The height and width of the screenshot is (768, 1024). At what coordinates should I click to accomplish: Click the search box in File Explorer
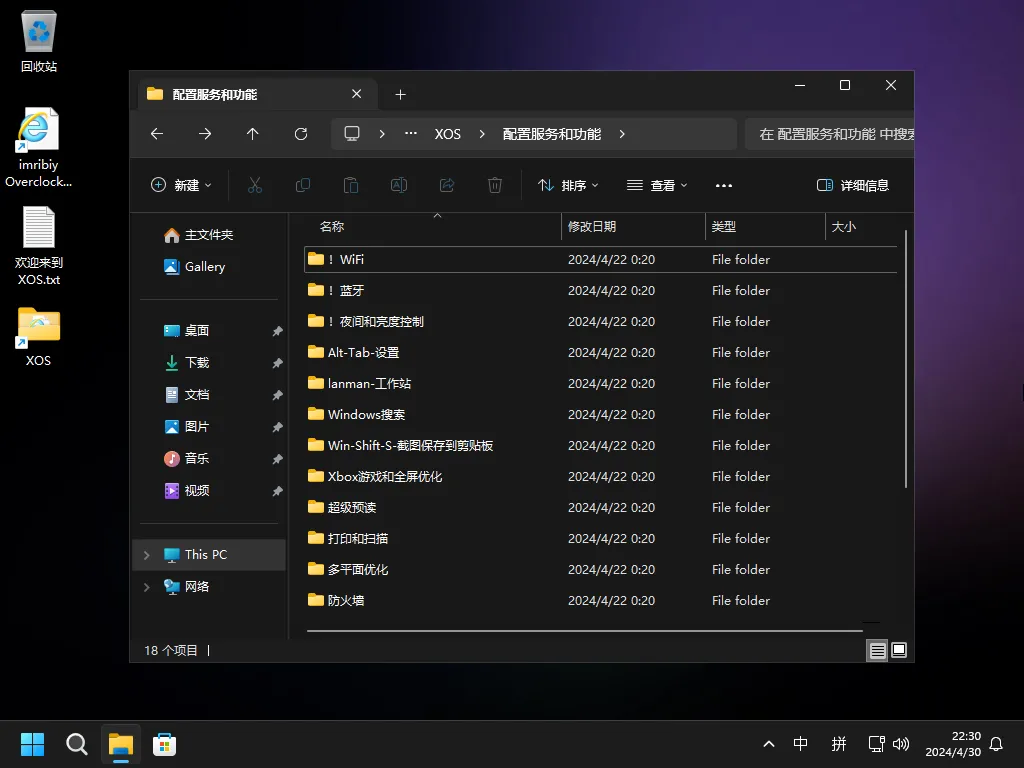(x=840, y=133)
